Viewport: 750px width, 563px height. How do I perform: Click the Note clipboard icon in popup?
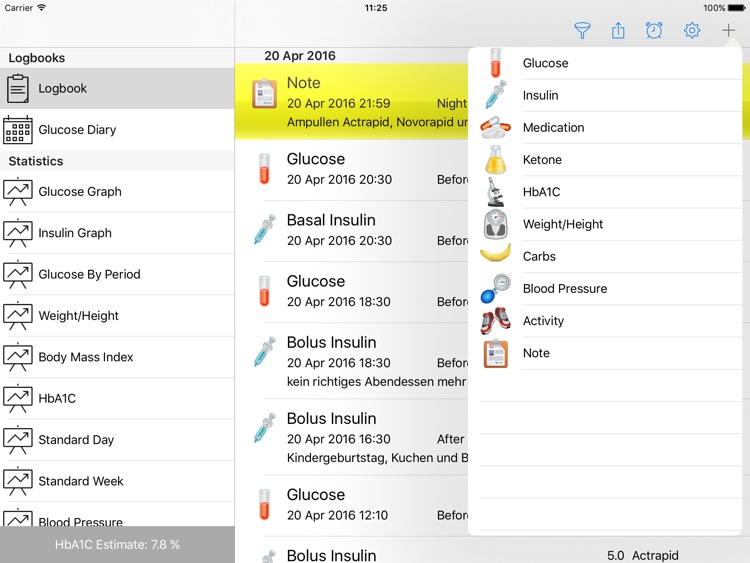(496, 353)
